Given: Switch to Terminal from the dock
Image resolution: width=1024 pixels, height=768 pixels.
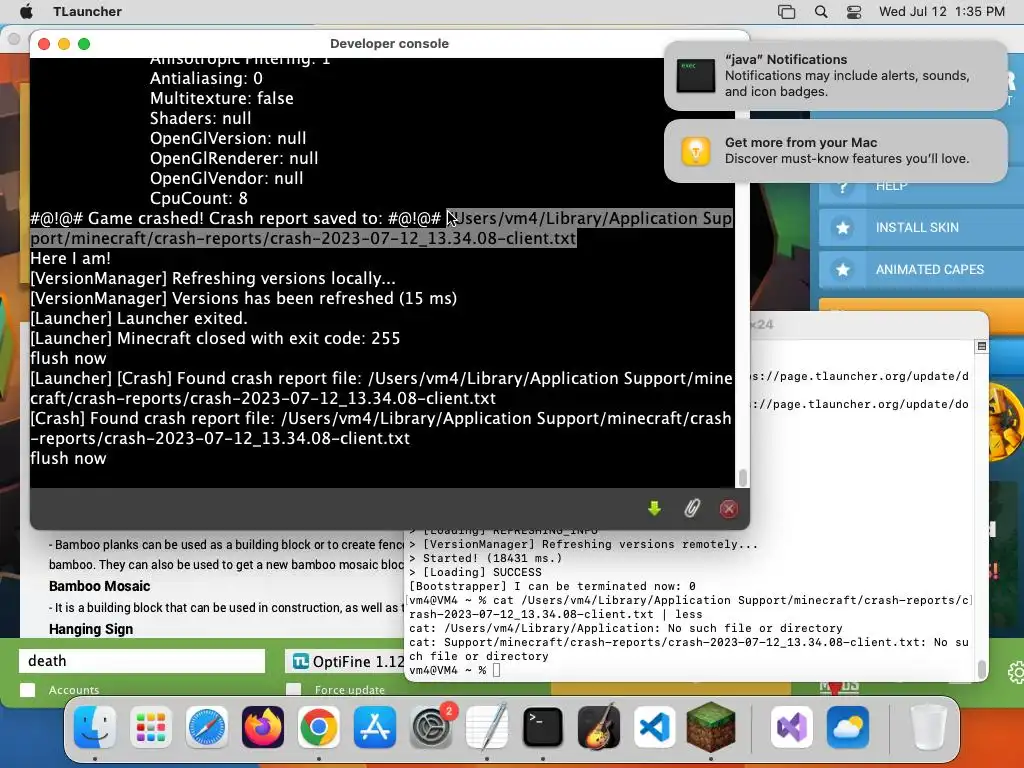Looking at the screenshot, I should pos(543,726).
